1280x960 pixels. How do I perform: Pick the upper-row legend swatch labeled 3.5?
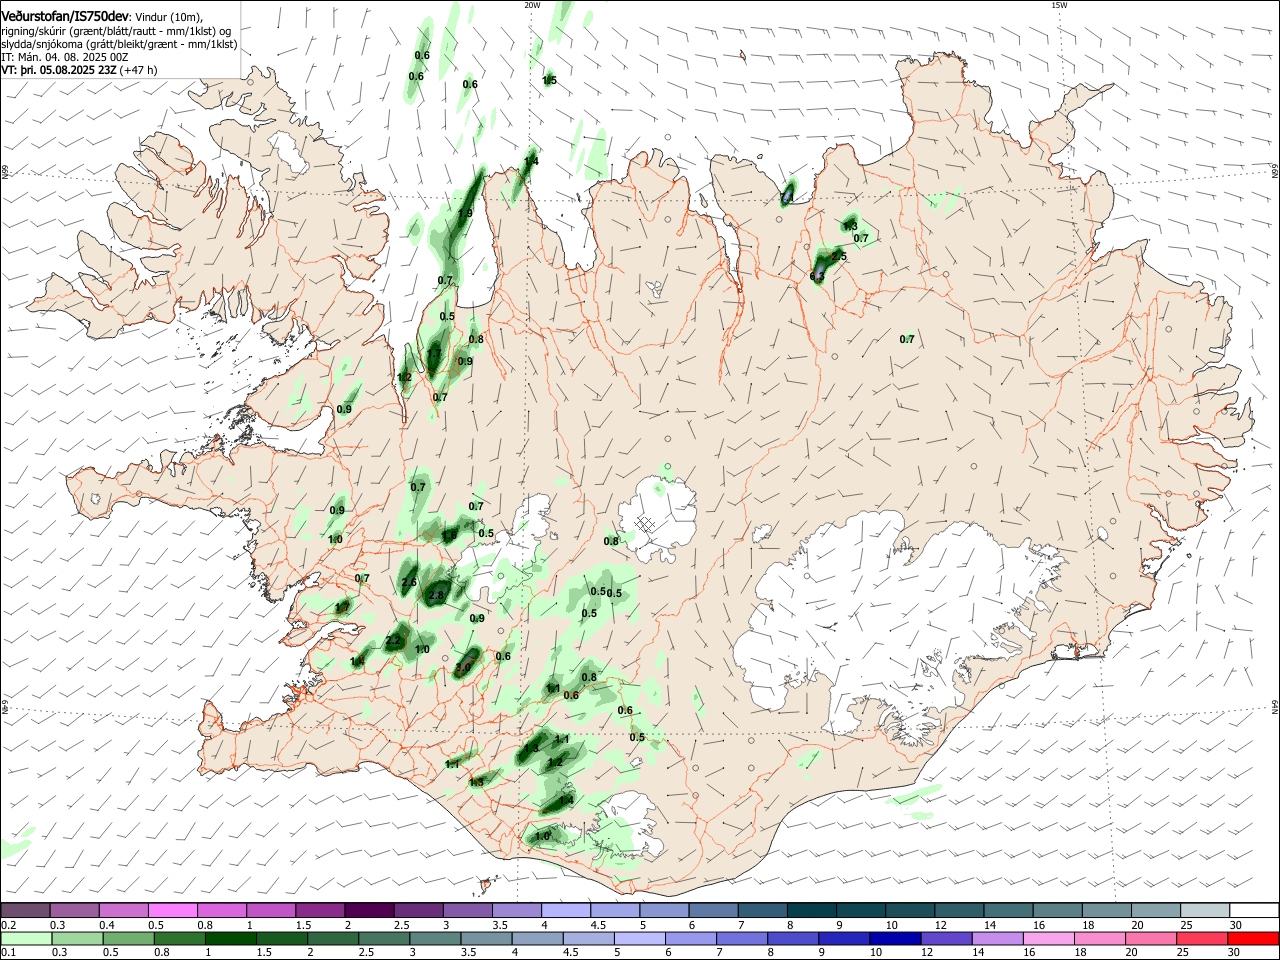(x=517, y=910)
